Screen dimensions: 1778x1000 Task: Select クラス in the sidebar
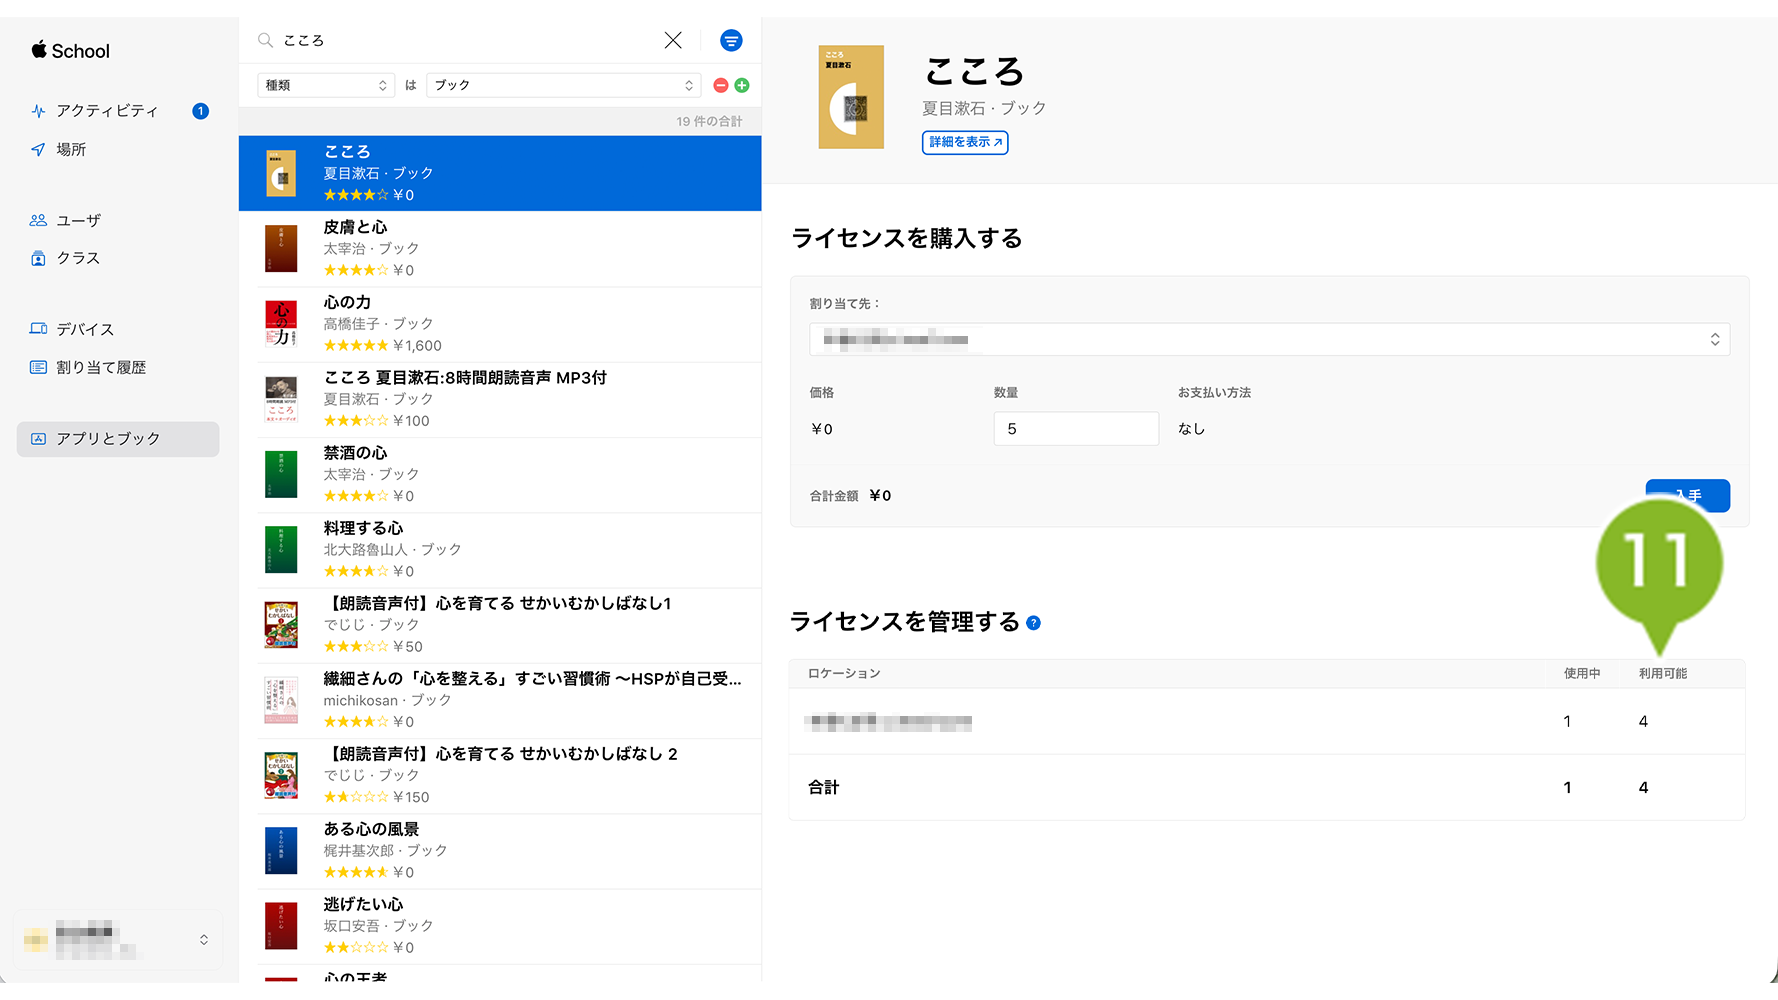coord(78,258)
